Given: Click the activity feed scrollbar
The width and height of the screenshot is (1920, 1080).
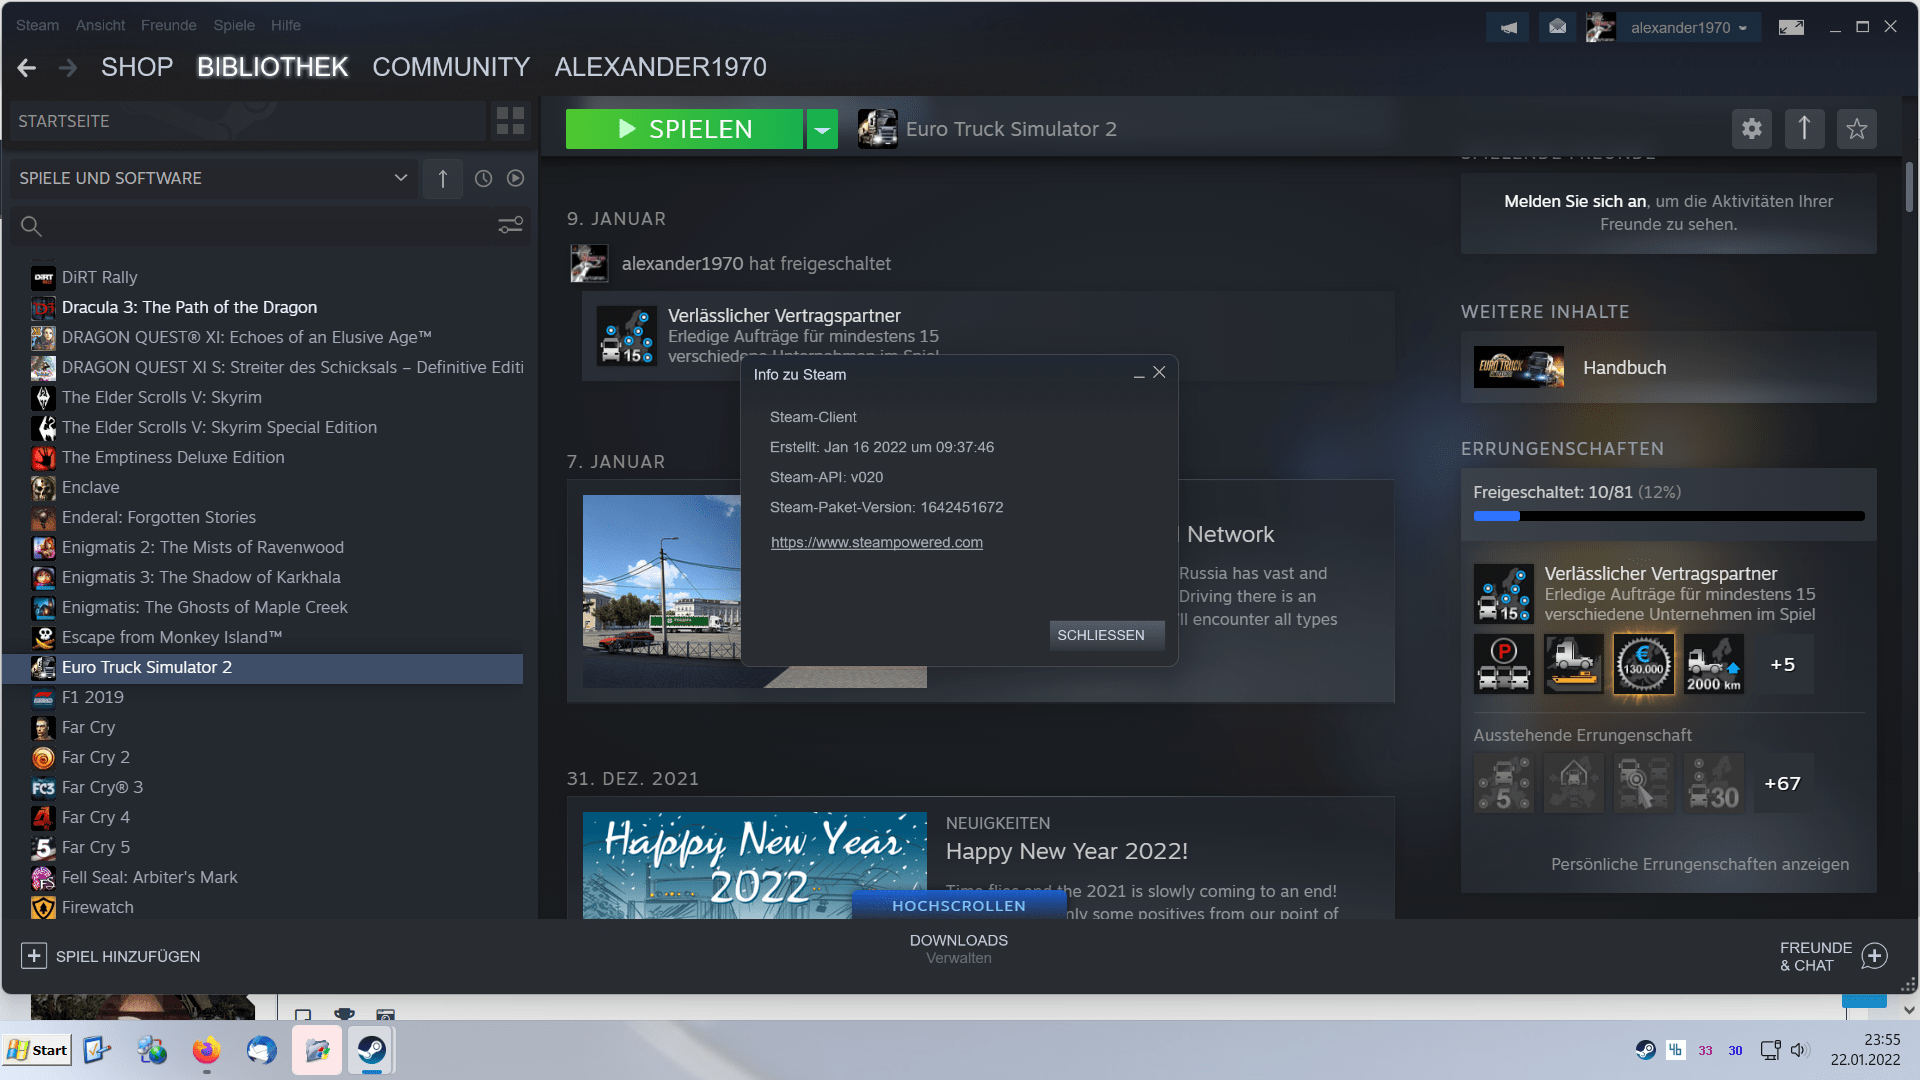Looking at the screenshot, I should [x=1908, y=187].
